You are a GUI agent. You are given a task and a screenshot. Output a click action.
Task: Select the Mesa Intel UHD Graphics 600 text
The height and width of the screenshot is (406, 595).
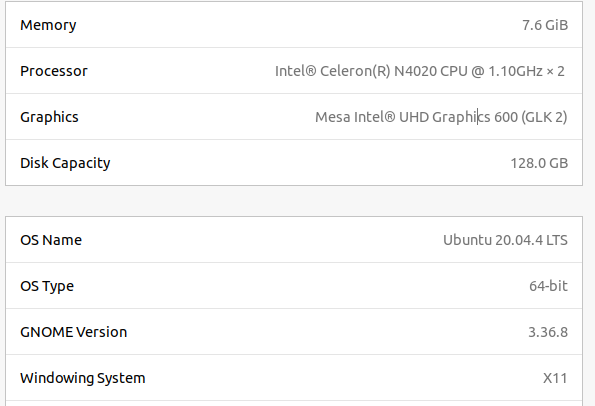point(441,117)
